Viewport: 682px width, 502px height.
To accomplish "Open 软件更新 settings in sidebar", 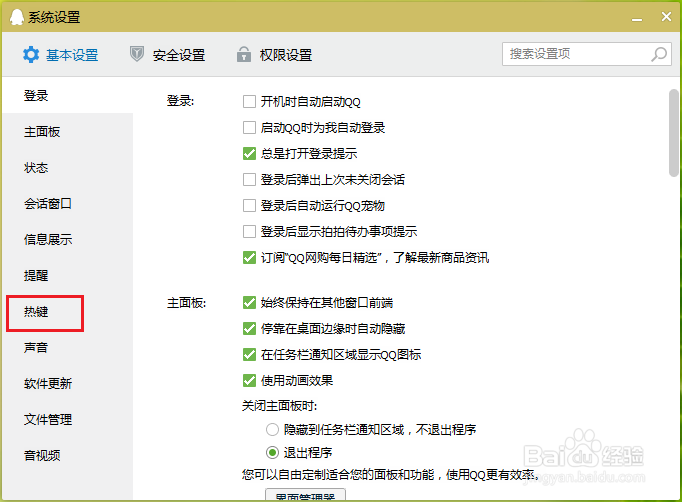I will coord(67,383).
